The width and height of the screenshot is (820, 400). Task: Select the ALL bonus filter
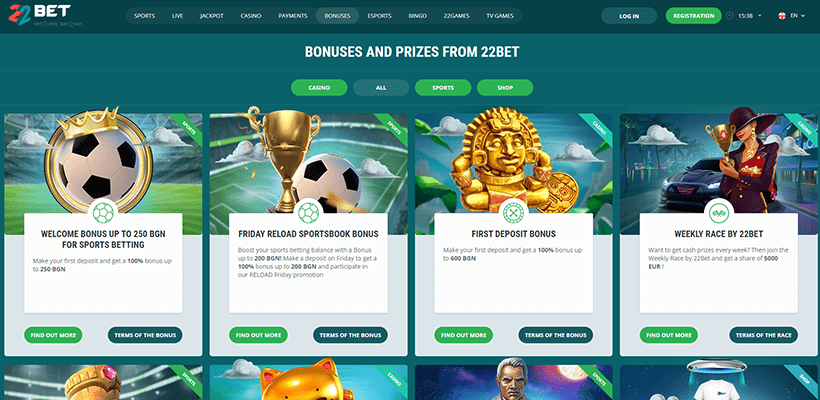(x=381, y=88)
